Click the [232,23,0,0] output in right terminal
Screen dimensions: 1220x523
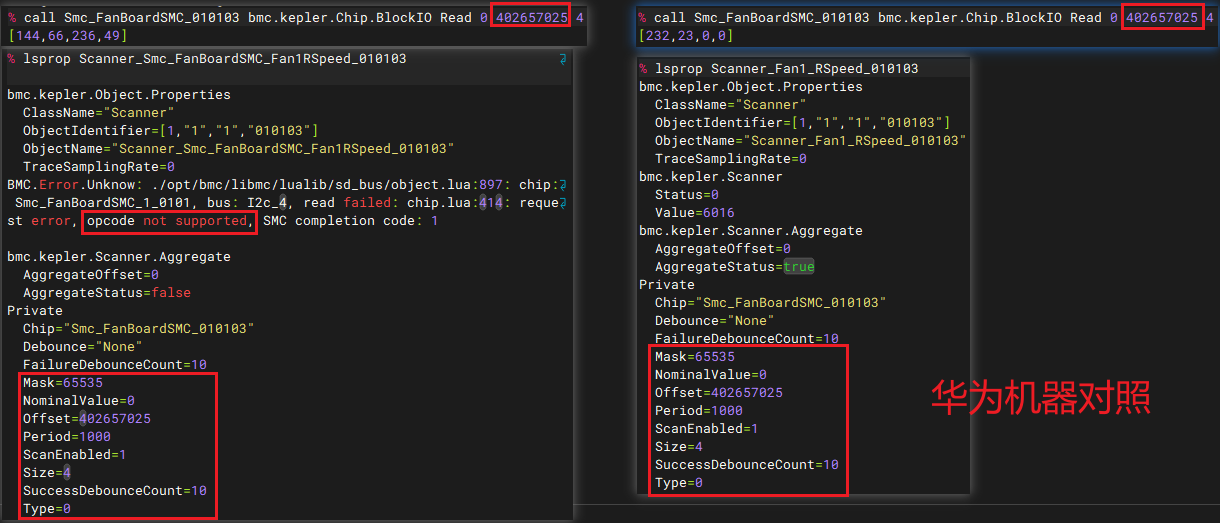click(x=685, y=36)
